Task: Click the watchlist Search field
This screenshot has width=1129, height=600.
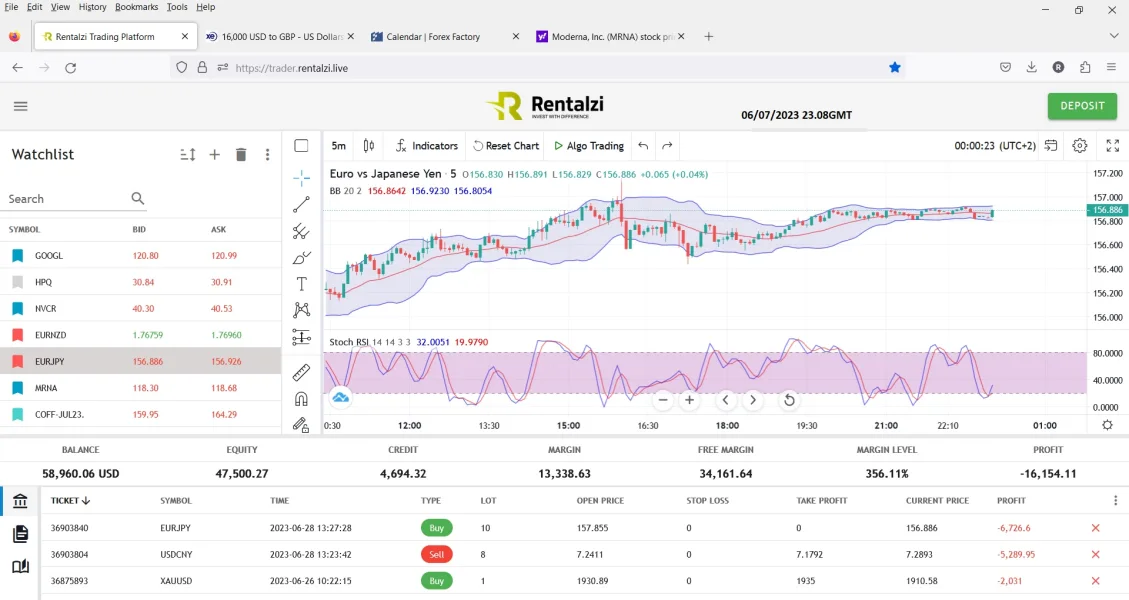Action: [66, 199]
